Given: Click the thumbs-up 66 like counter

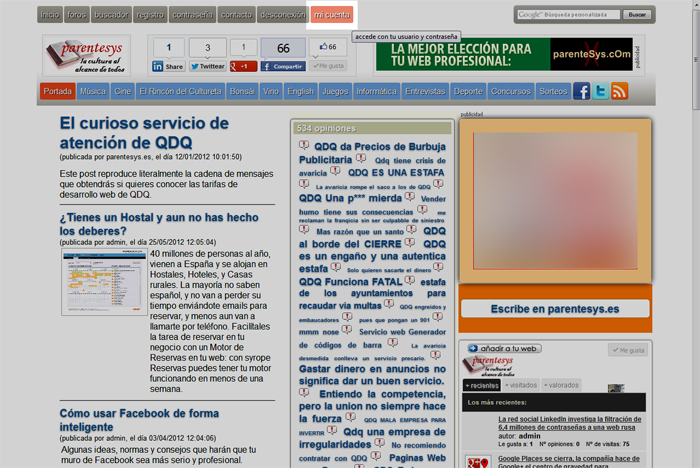Looking at the screenshot, I should coord(328,47).
